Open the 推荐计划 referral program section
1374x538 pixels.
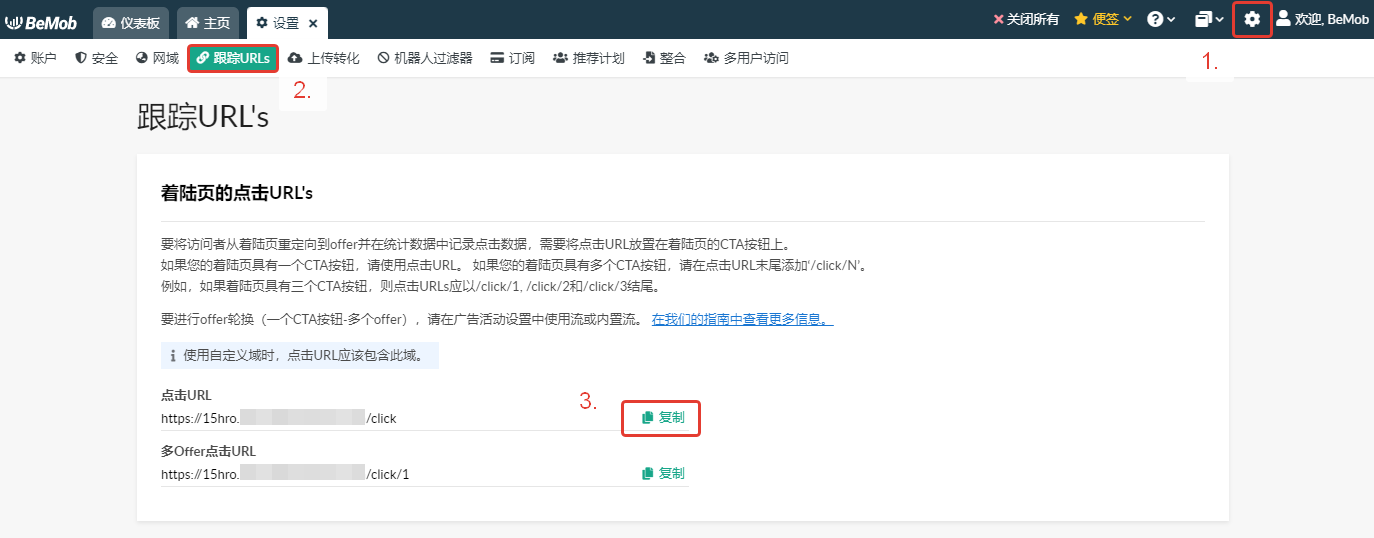pyautogui.click(x=589, y=58)
